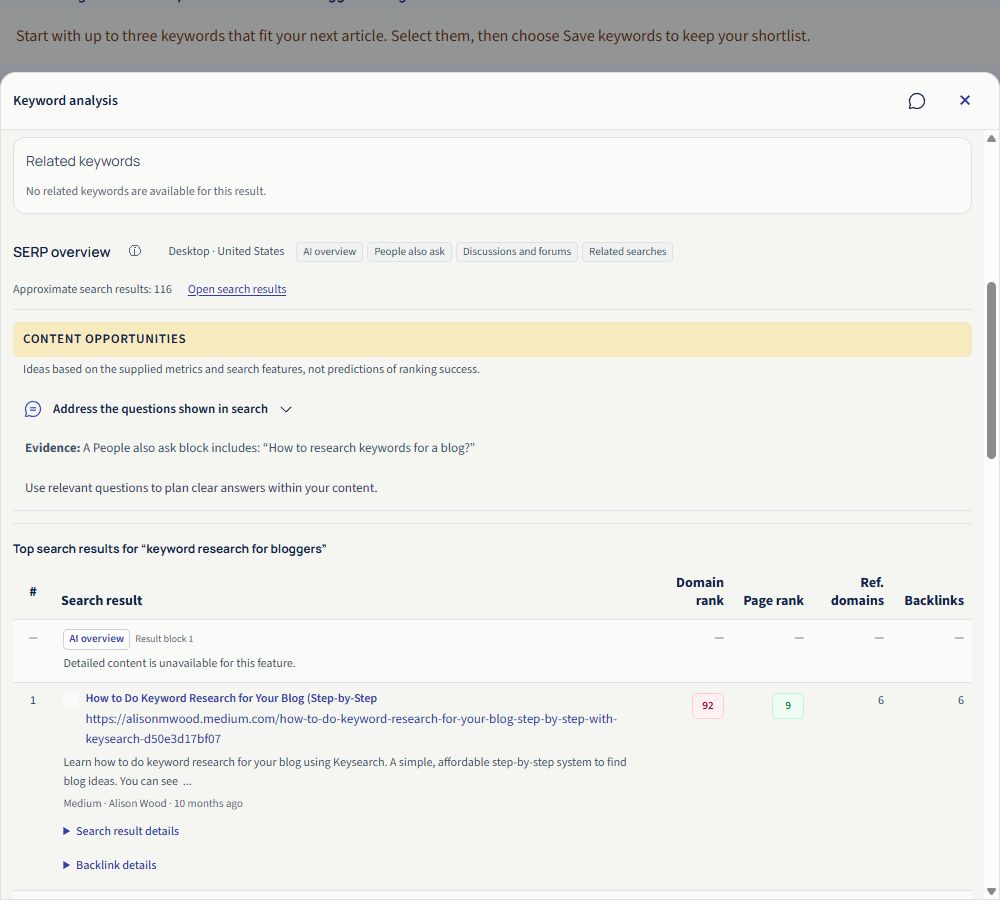Screen dimensions: 1000x900
Task: Click the favicon next to the Medium result
Action: (71, 698)
